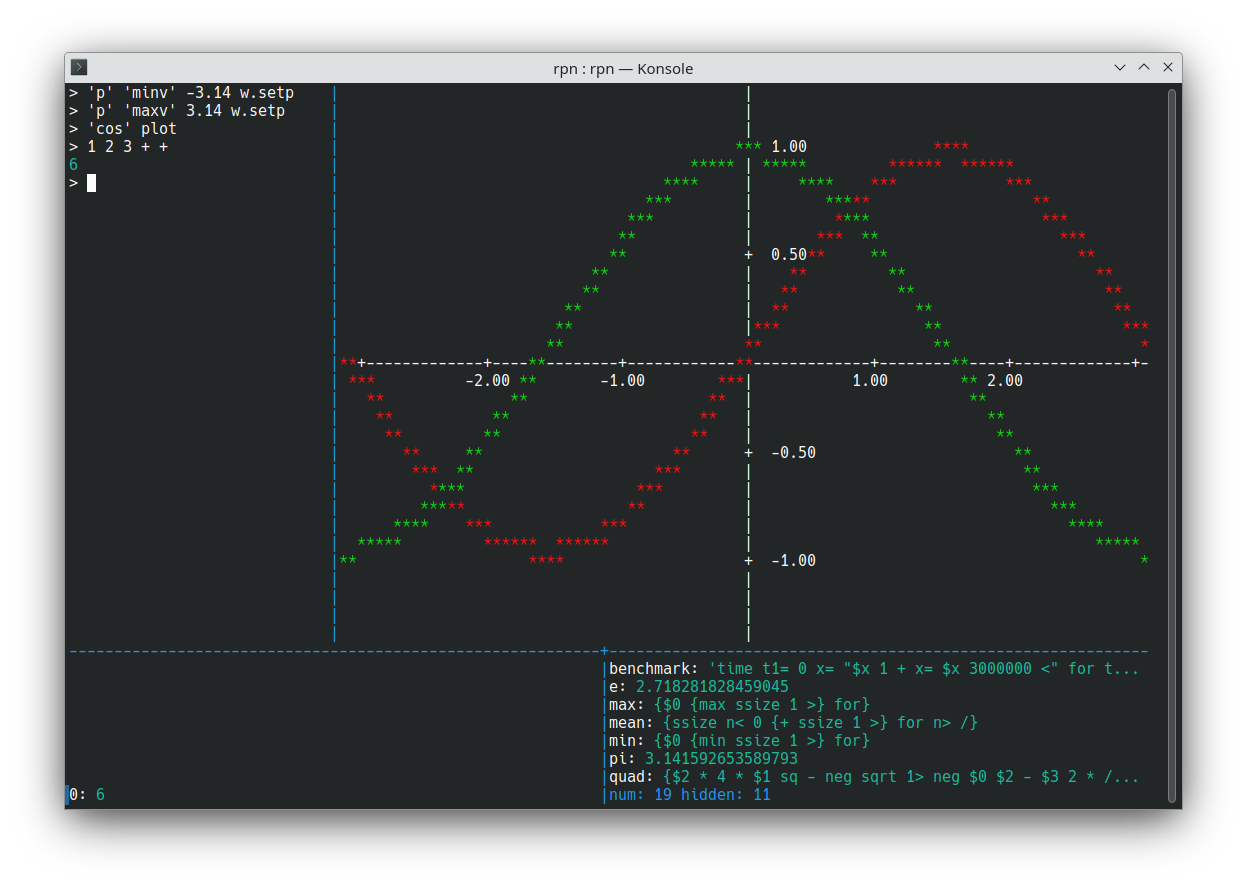Click the terminal's vertical scrollbar
Screen dimensions: 1247x886
(x=1172, y=445)
